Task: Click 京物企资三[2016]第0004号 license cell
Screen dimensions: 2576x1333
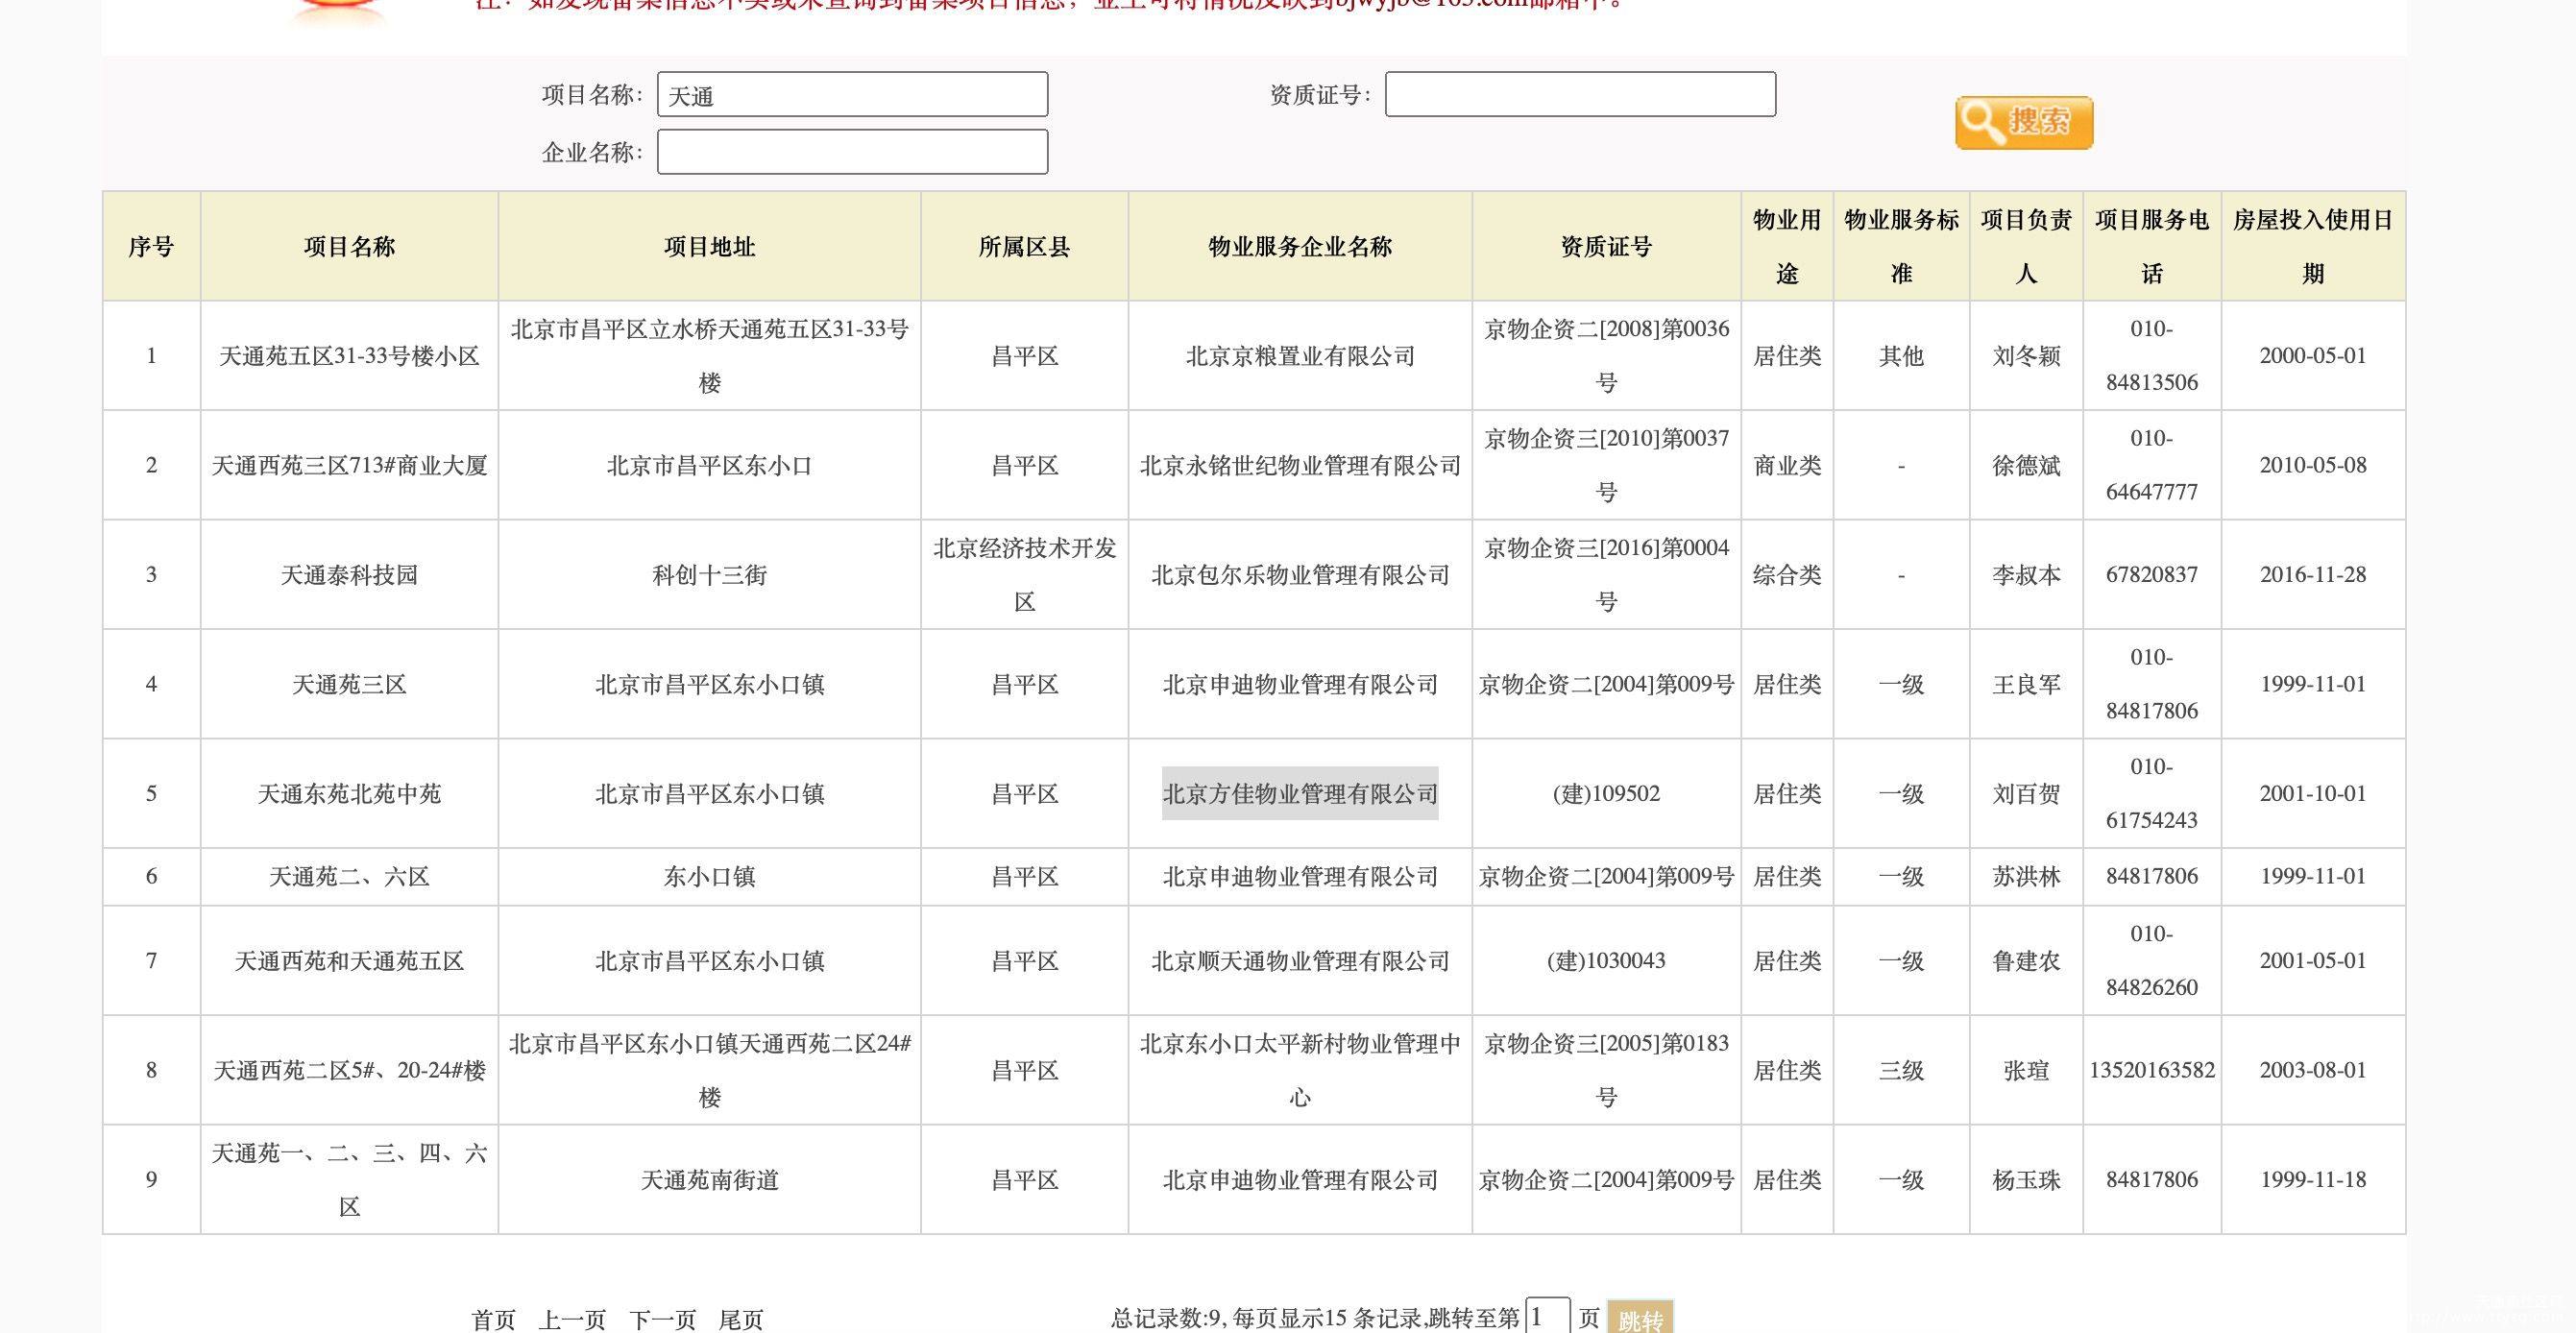Action: [x=1606, y=575]
